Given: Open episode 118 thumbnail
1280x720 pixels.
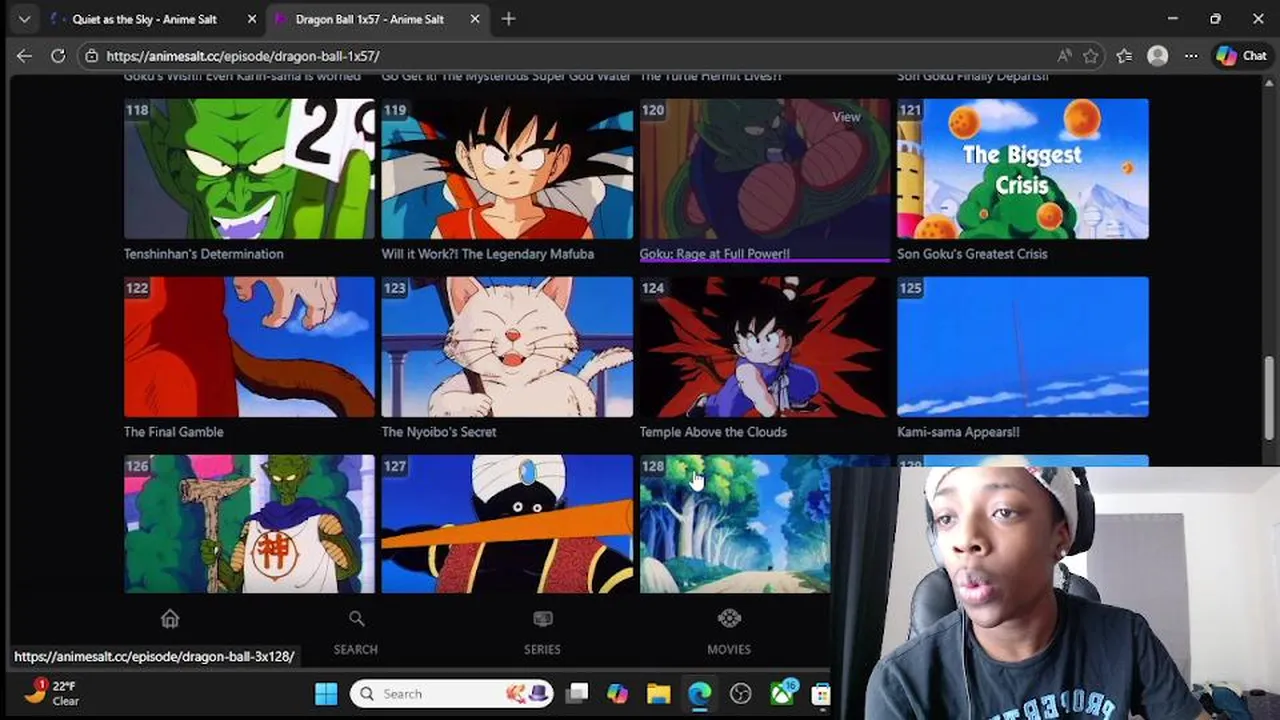Looking at the screenshot, I should 249,168.
